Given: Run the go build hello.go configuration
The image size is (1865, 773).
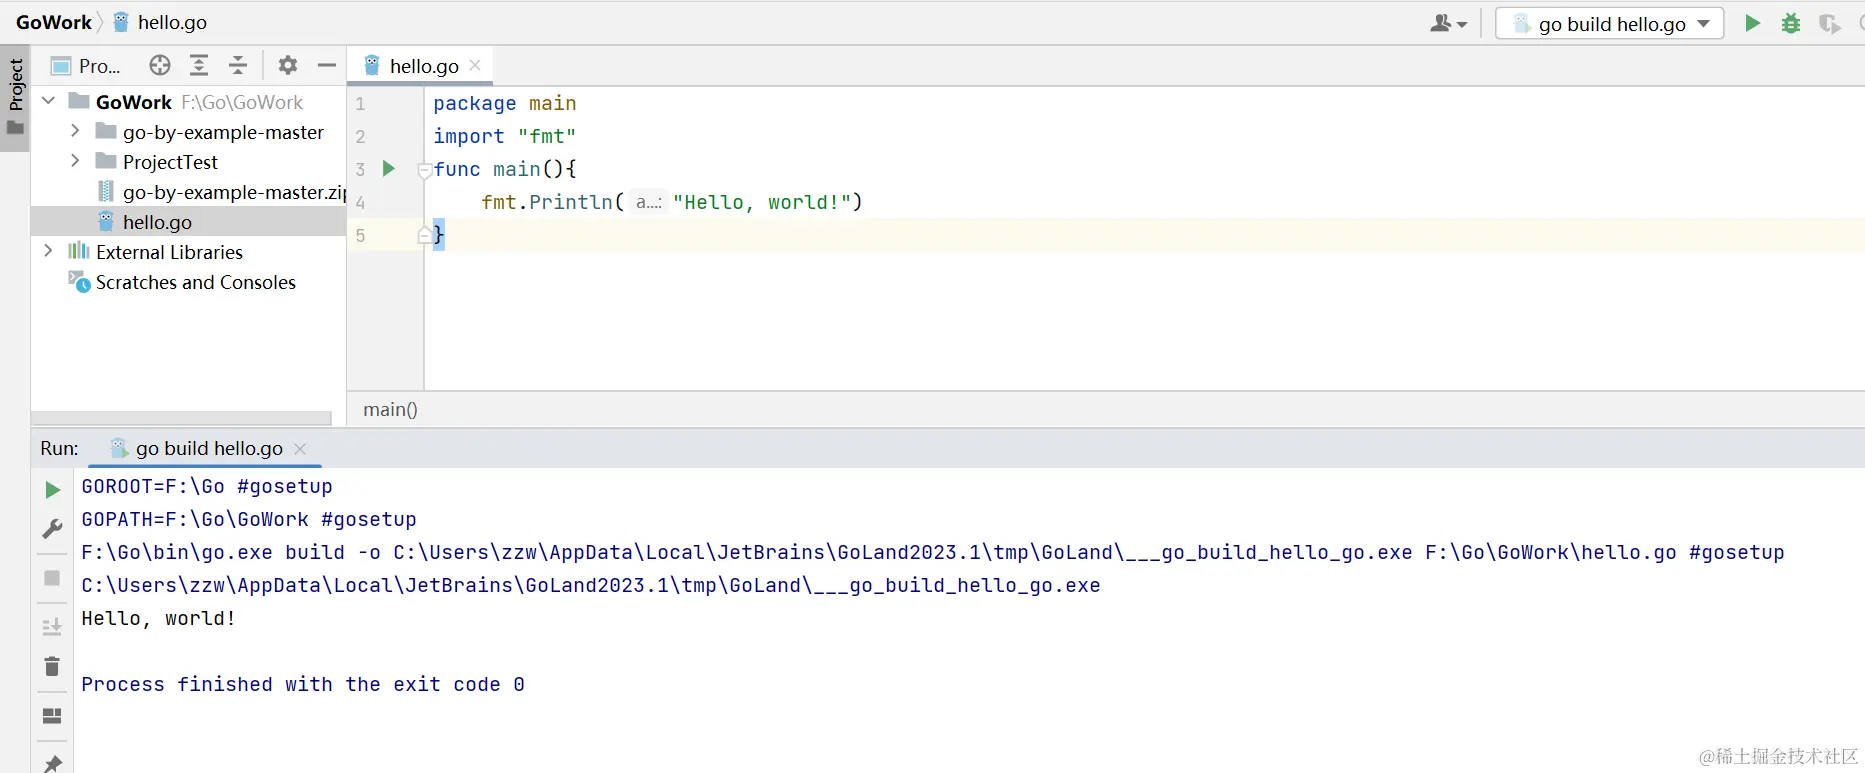Looking at the screenshot, I should pyautogui.click(x=1752, y=23).
